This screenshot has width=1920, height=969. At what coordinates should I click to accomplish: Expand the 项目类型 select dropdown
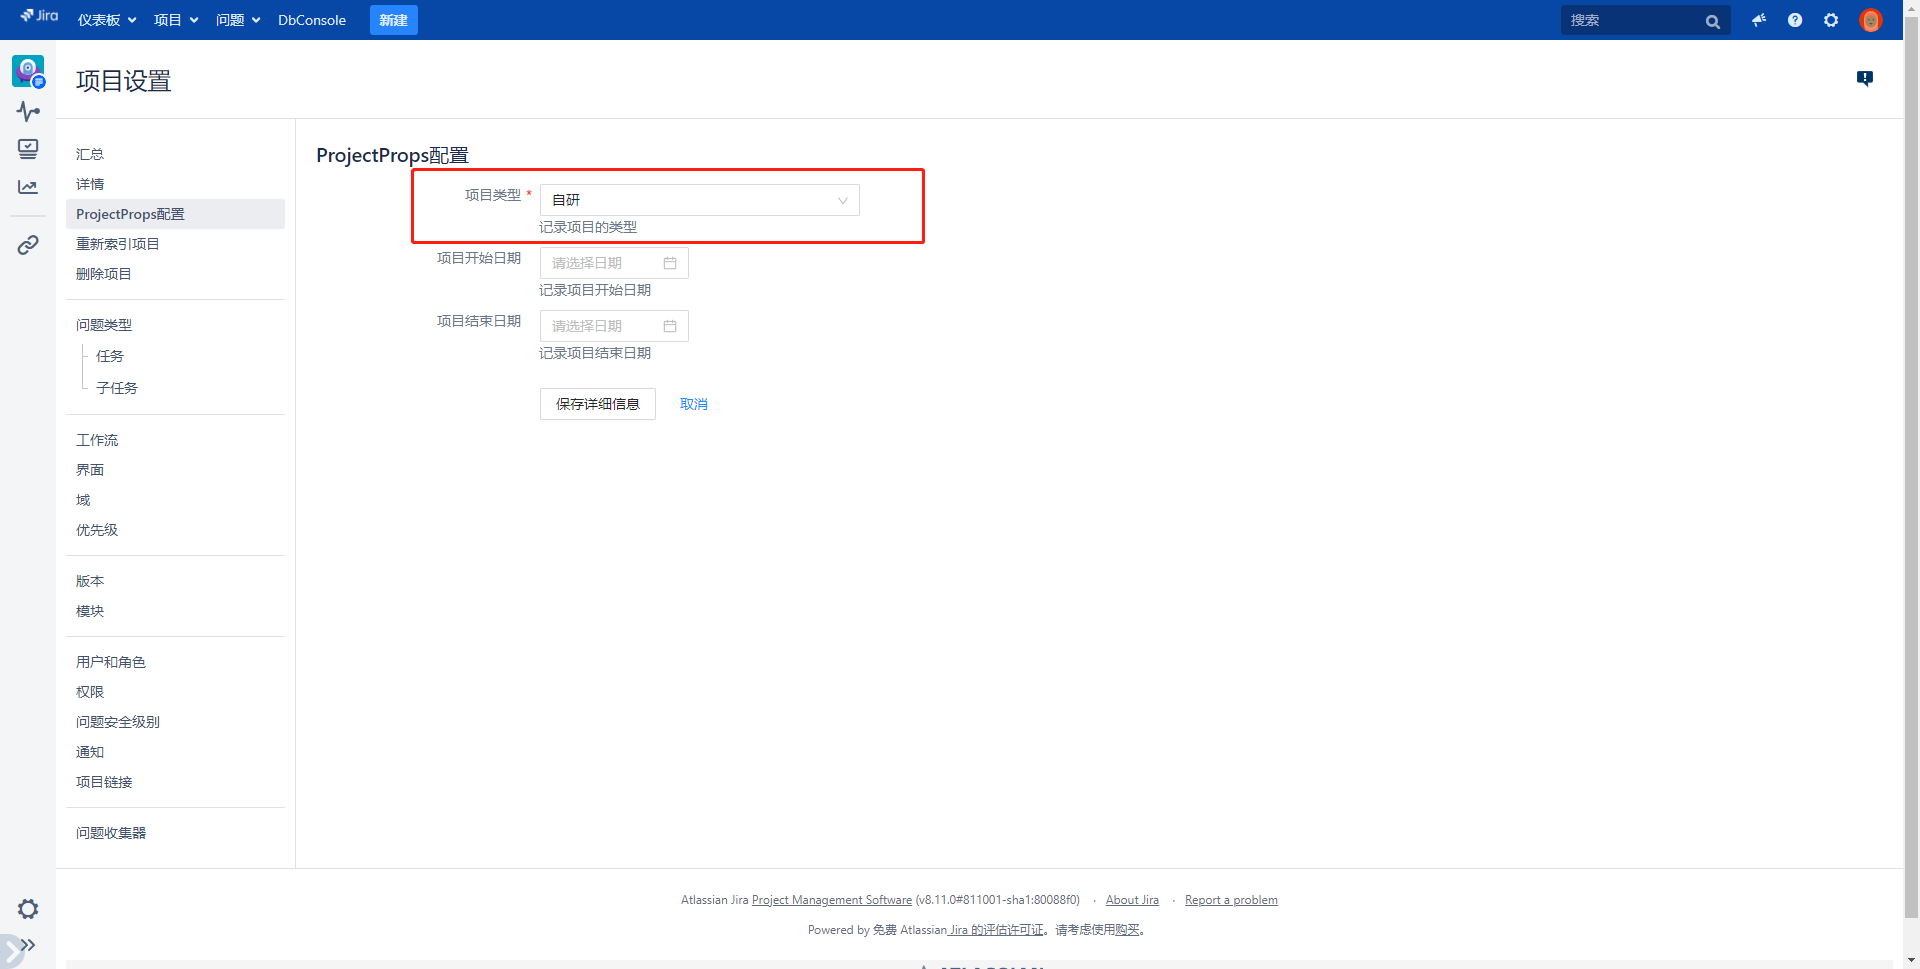699,200
